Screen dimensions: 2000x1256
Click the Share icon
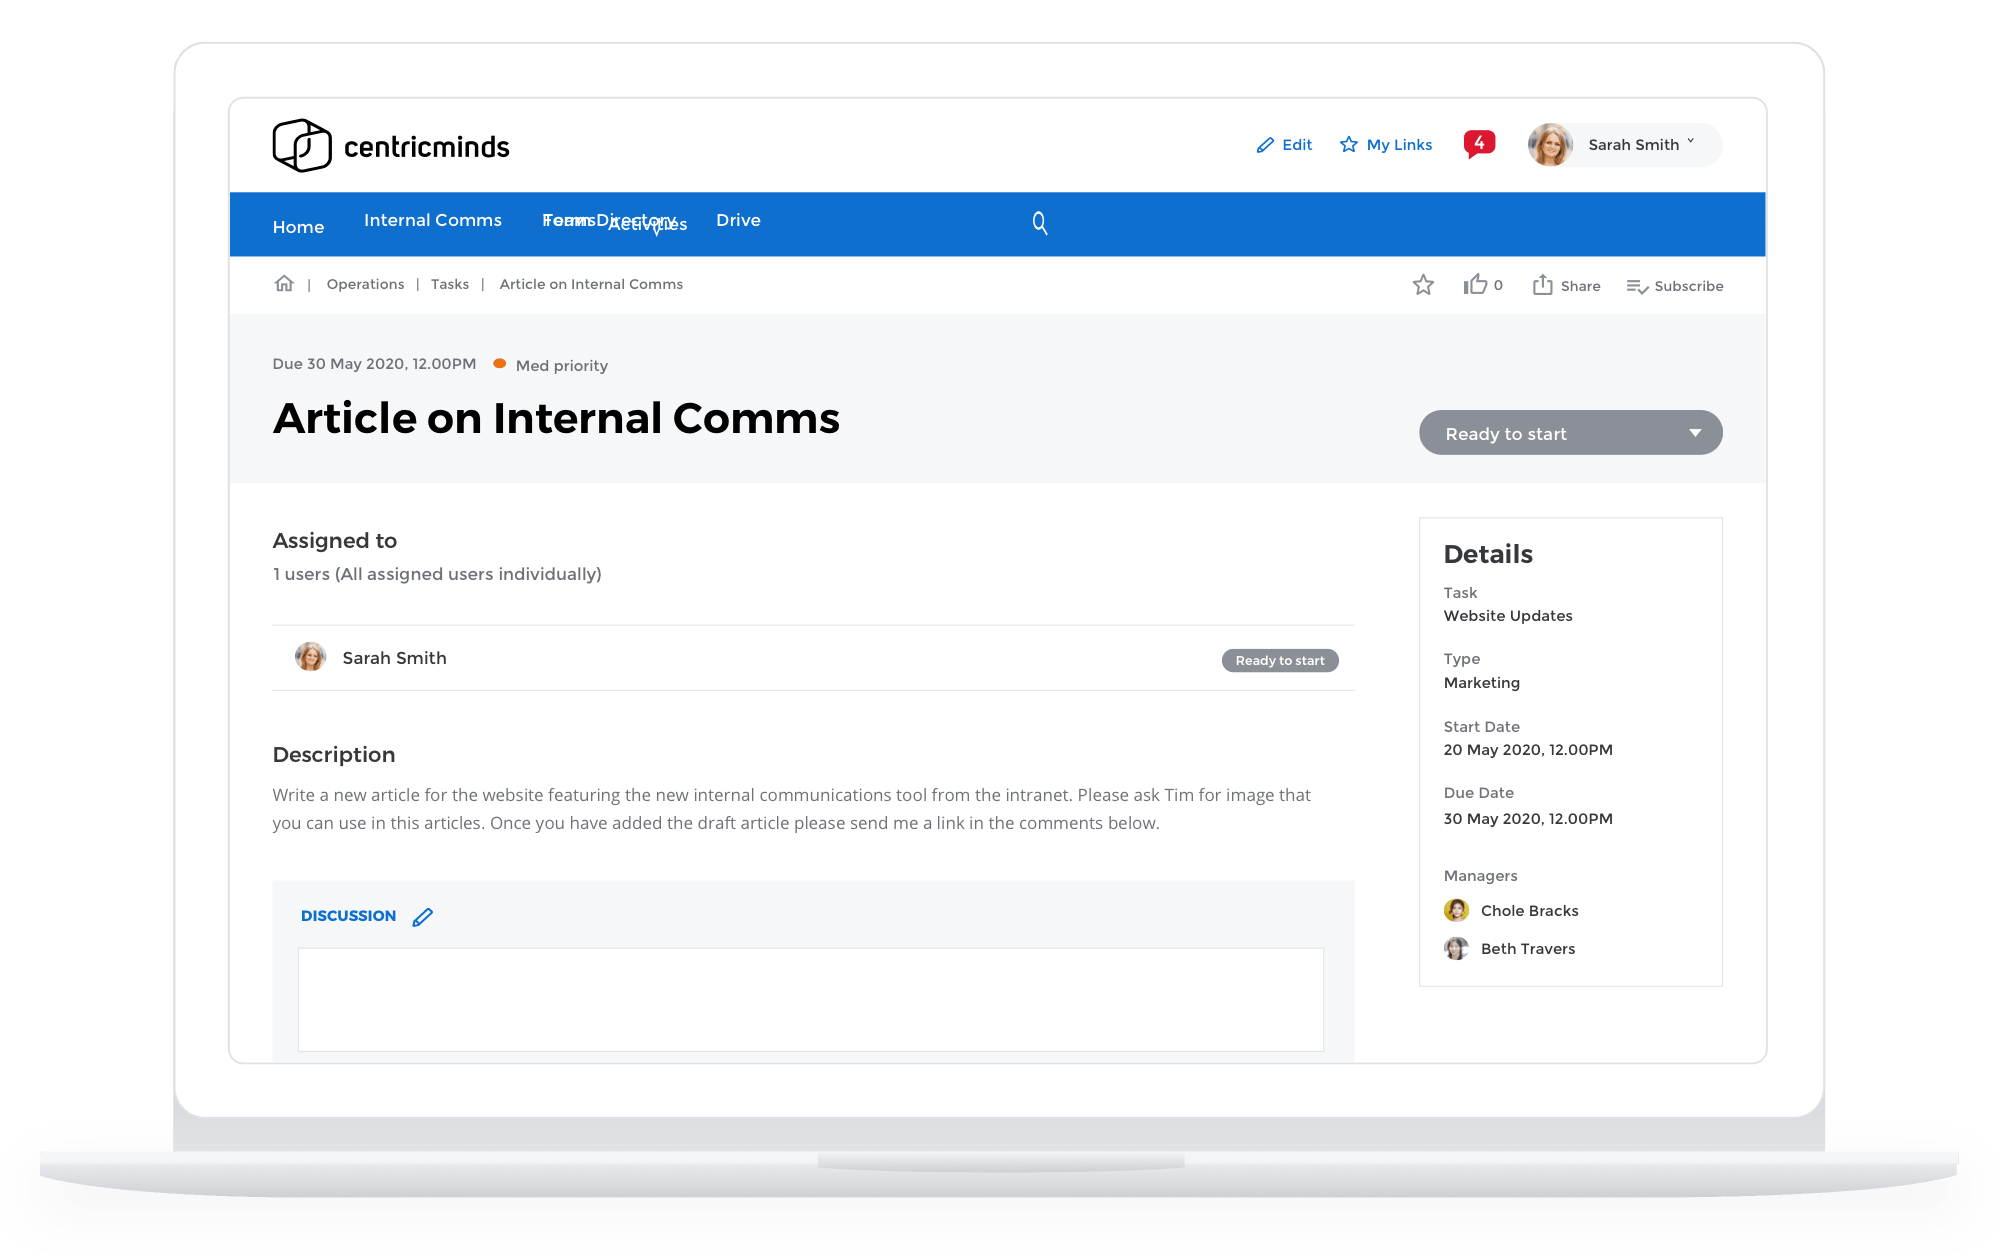1543,285
